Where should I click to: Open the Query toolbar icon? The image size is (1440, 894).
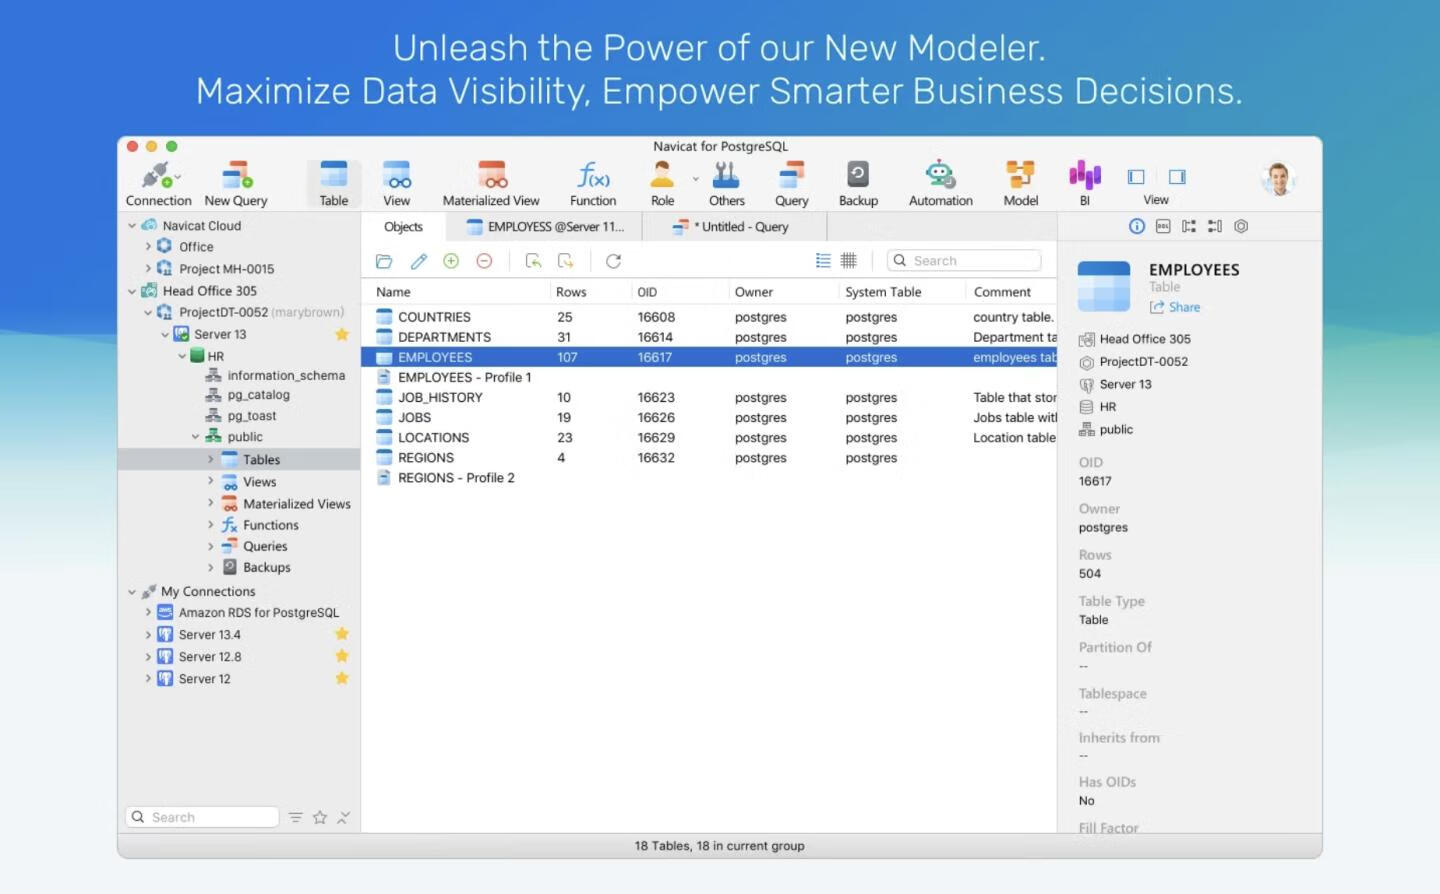point(791,184)
